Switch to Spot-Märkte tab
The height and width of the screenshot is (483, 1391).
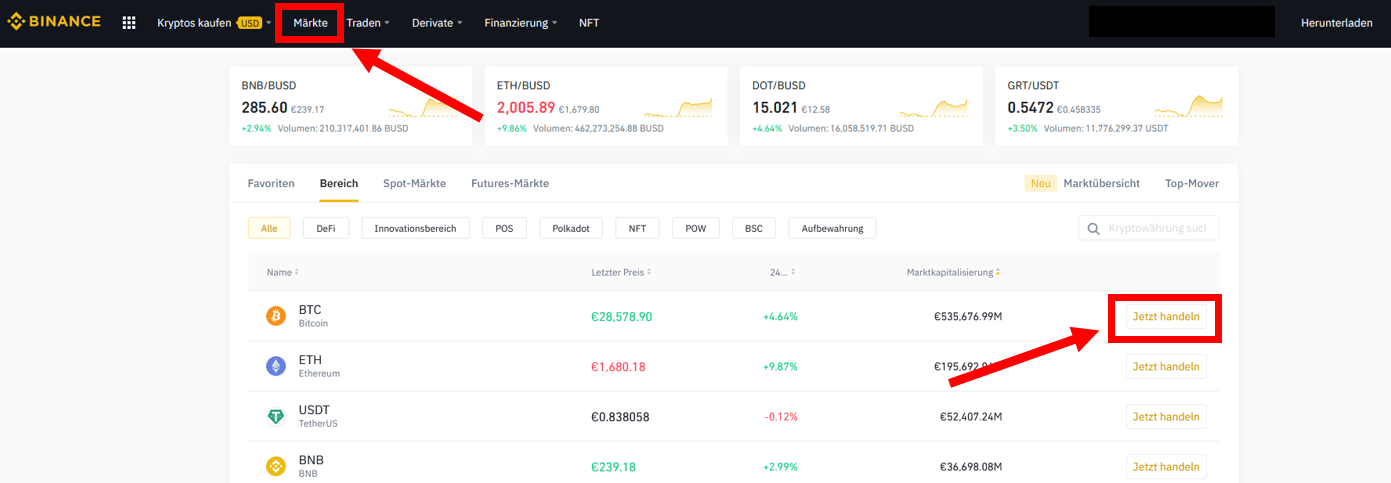(414, 183)
